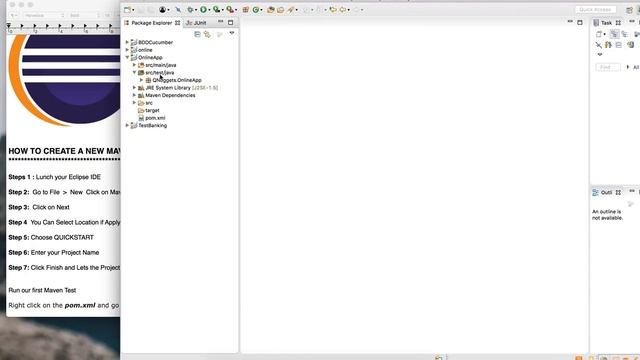Click the Quick Access search field
The height and width of the screenshot is (360, 640).
pyautogui.click(x=596, y=9)
